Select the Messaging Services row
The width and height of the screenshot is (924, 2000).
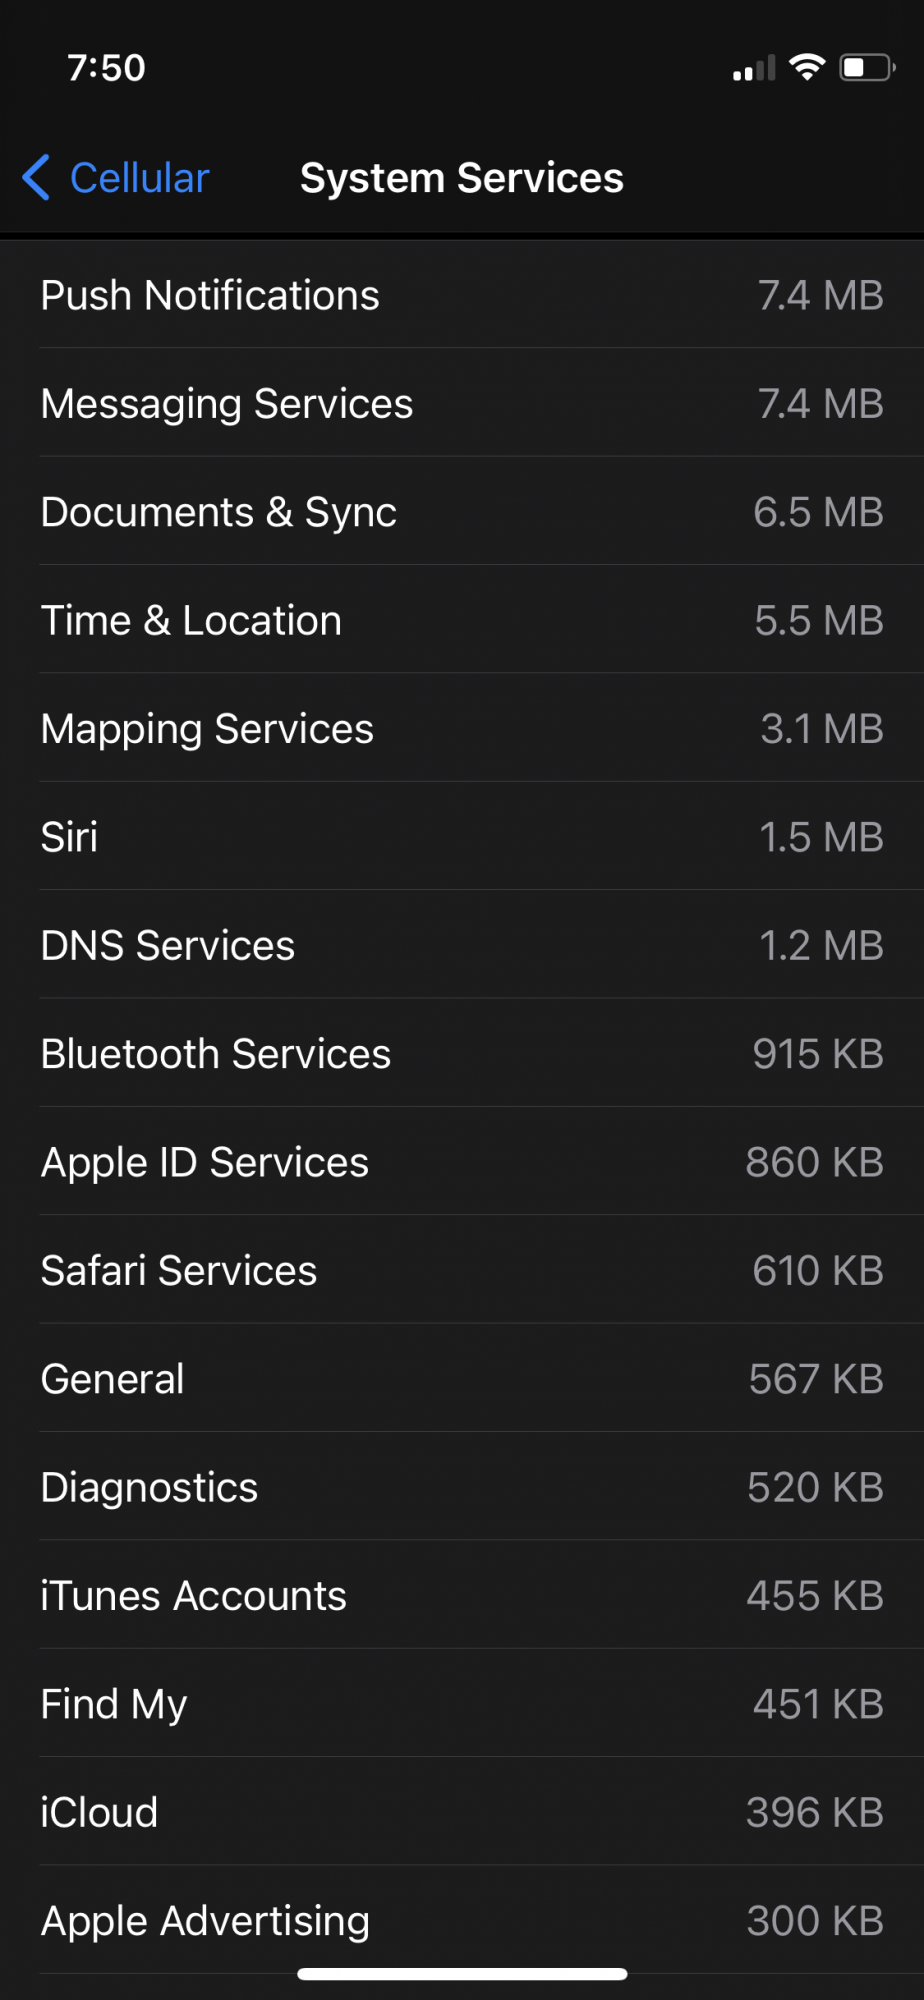coord(462,404)
